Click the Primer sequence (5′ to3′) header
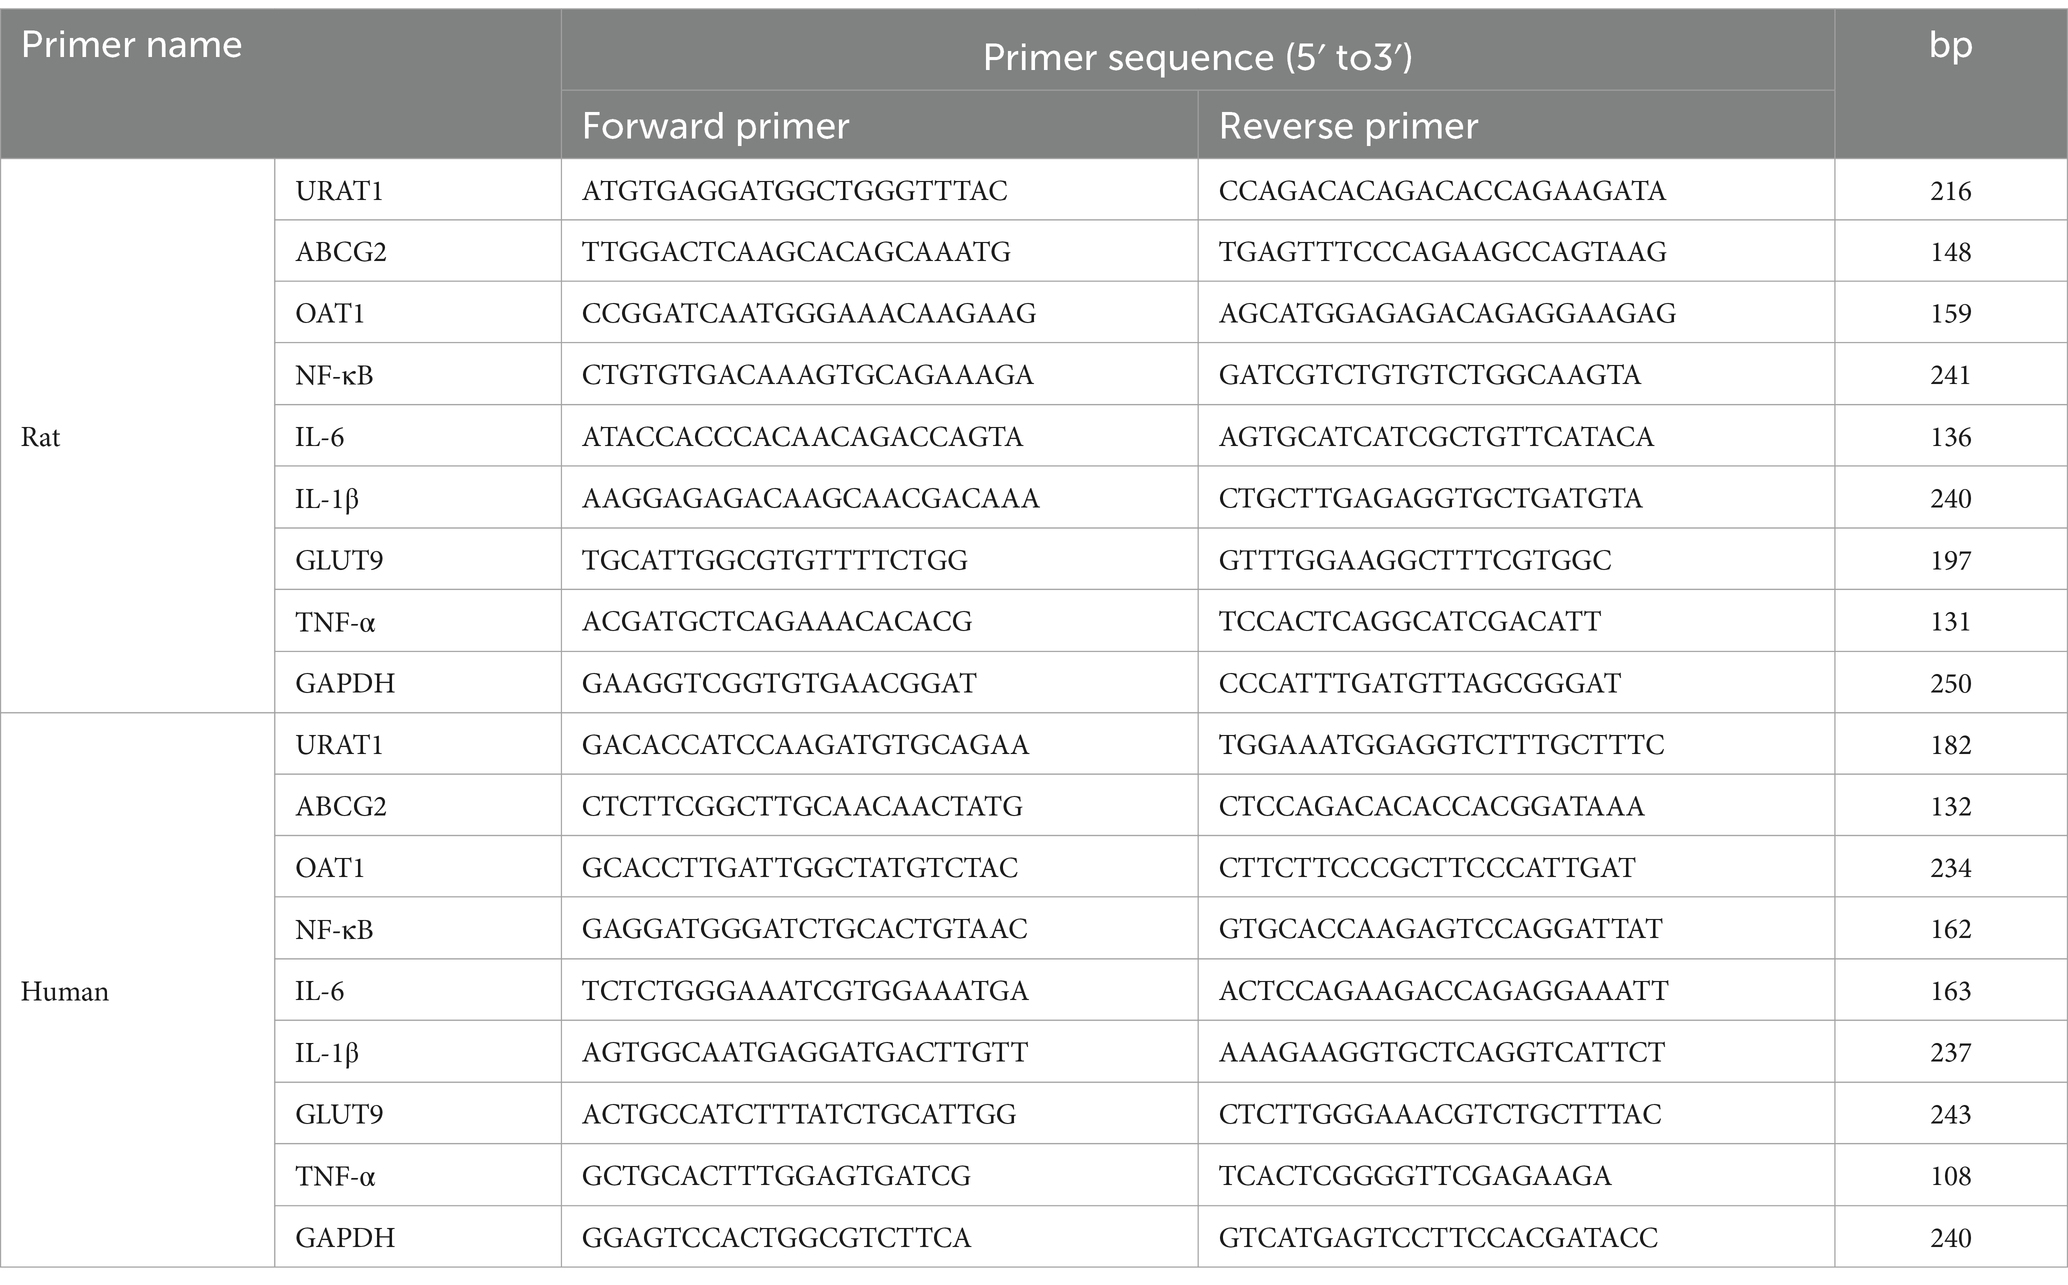The width and height of the screenshot is (2068, 1285). point(1197,57)
